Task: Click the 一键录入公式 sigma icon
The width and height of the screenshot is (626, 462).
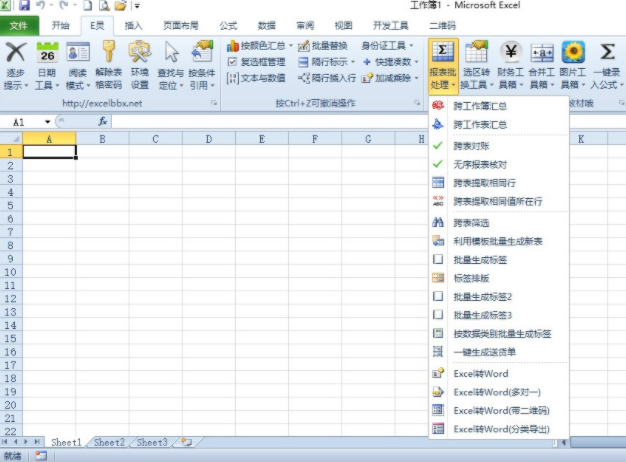Action: tap(607, 53)
